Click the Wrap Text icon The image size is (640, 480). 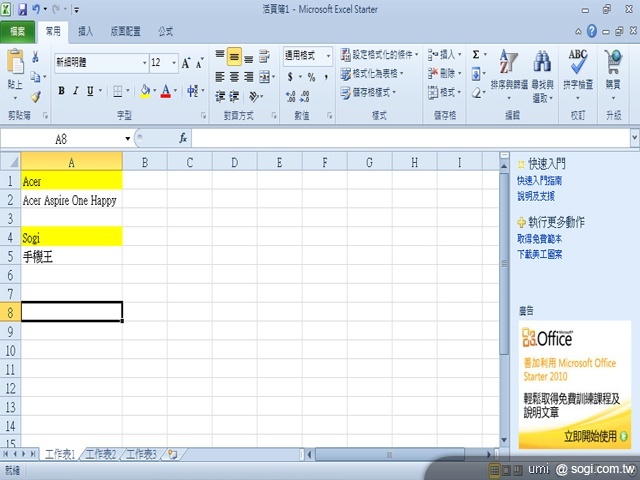click(x=264, y=56)
